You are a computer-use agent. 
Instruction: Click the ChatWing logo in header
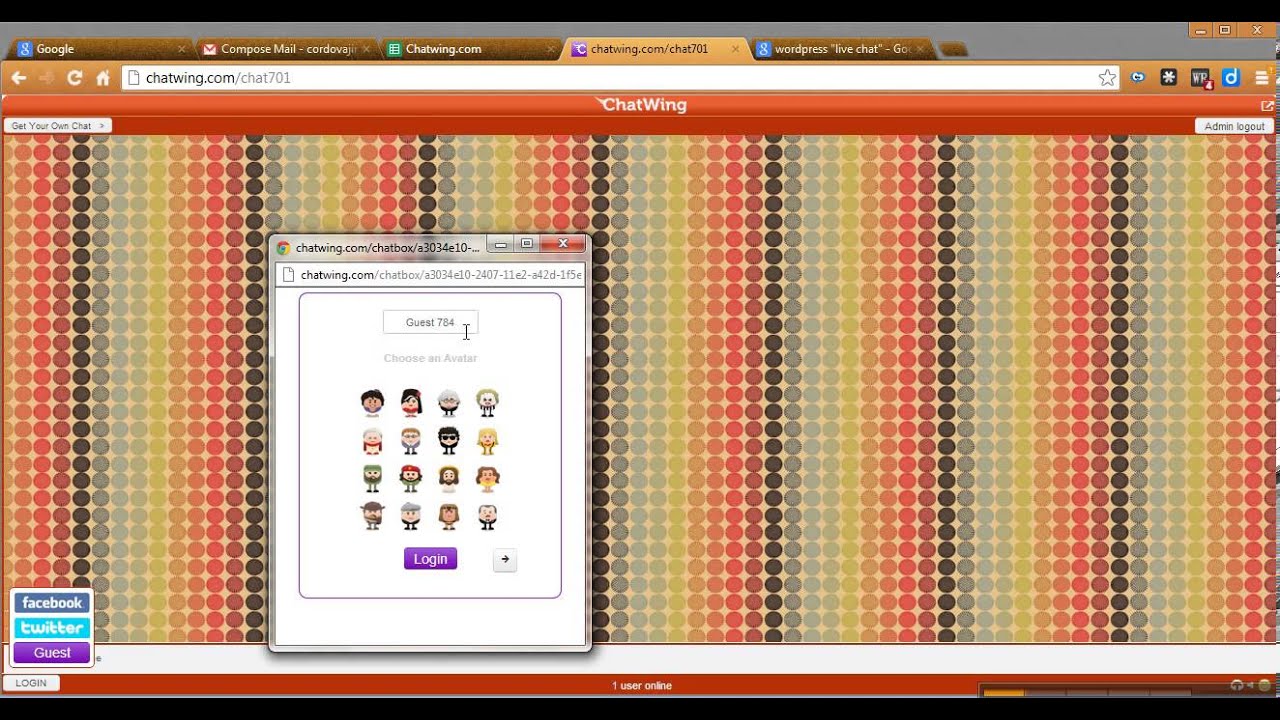pos(641,105)
